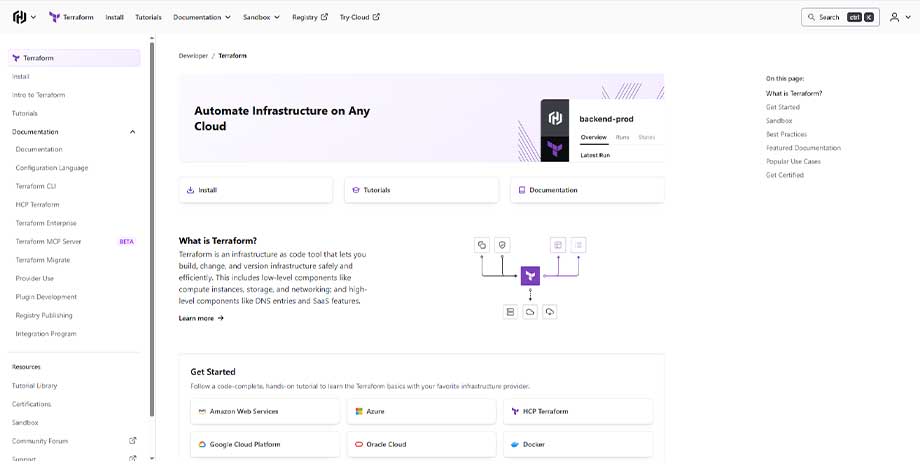Open Tutorials from the top navigation
Image resolution: width=920 pixels, height=474 pixels.
click(x=148, y=18)
